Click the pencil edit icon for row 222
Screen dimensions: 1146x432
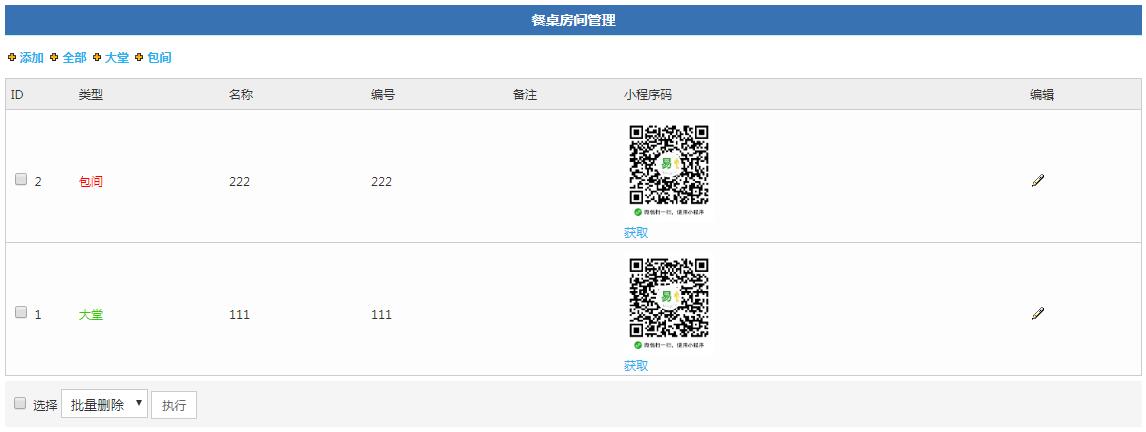(x=1038, y=181)
